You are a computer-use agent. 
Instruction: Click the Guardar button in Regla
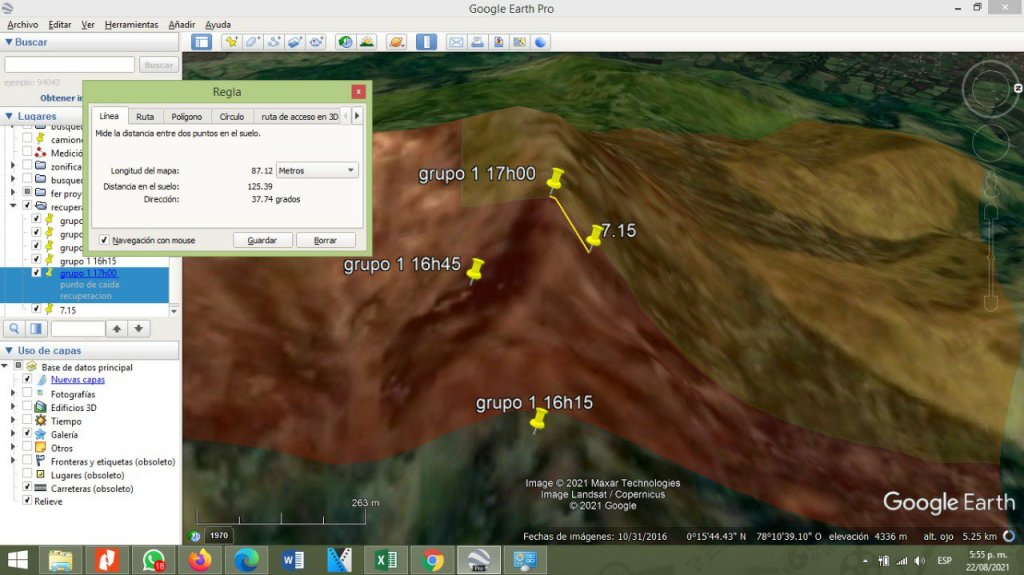pyautogui.click(x=262, y=240)
